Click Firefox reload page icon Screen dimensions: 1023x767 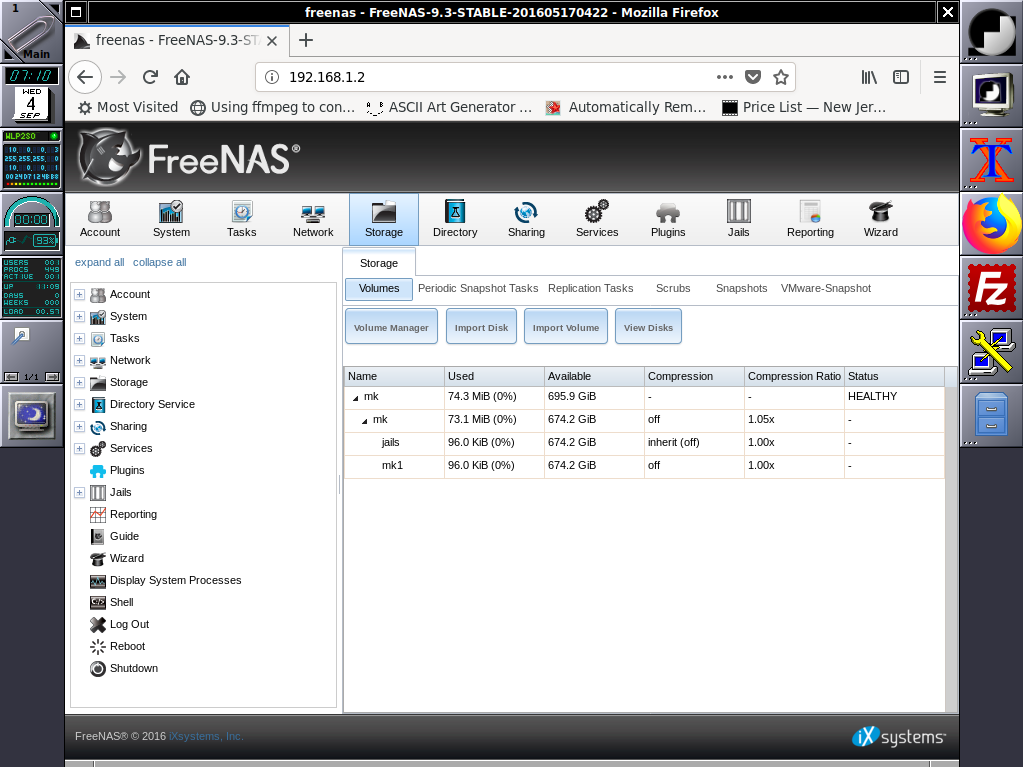point(150,77)
